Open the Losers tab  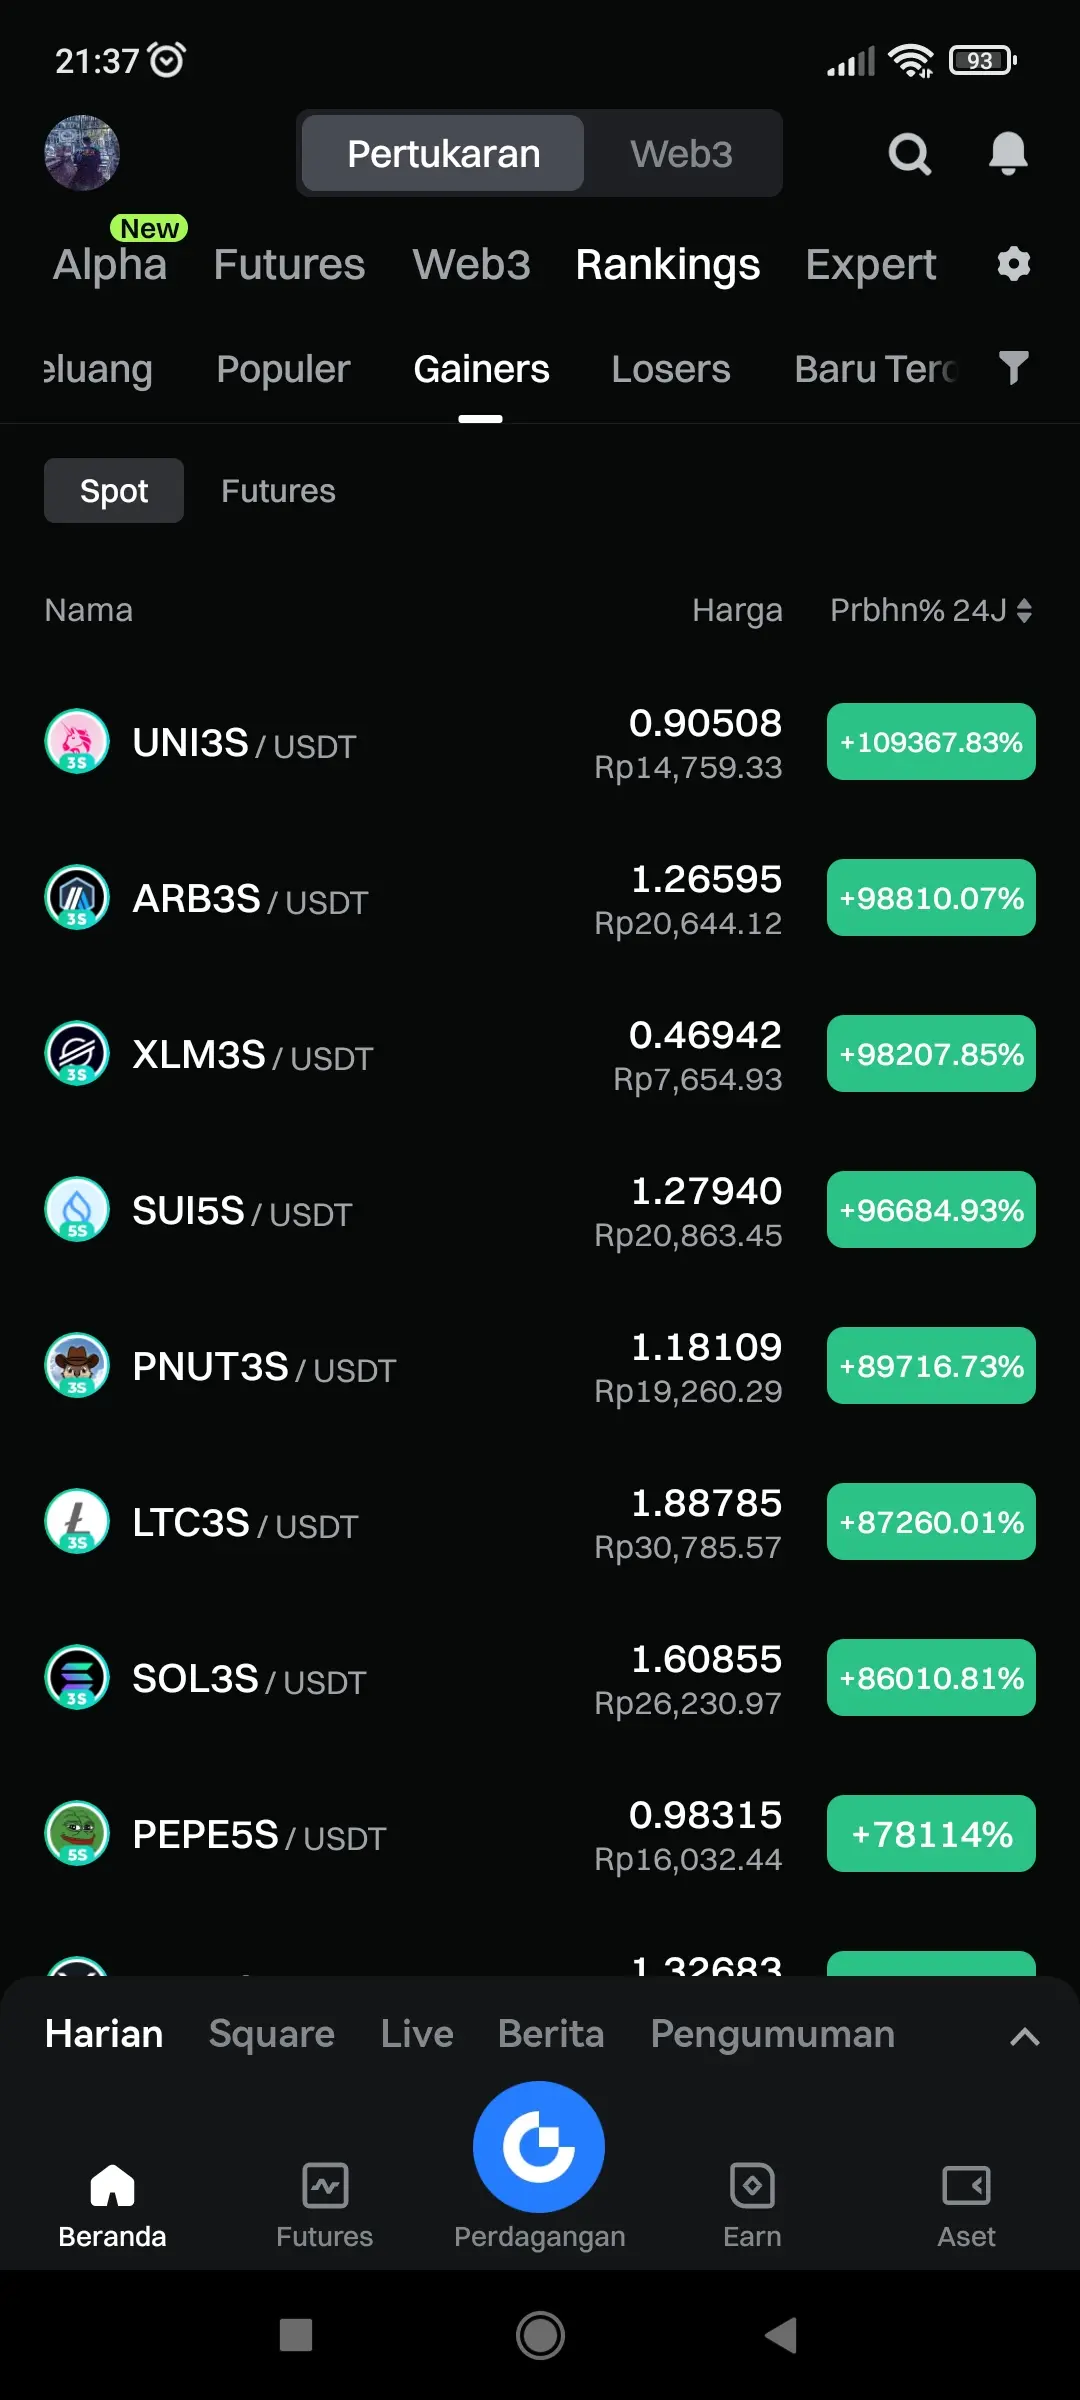pos(671,369)
